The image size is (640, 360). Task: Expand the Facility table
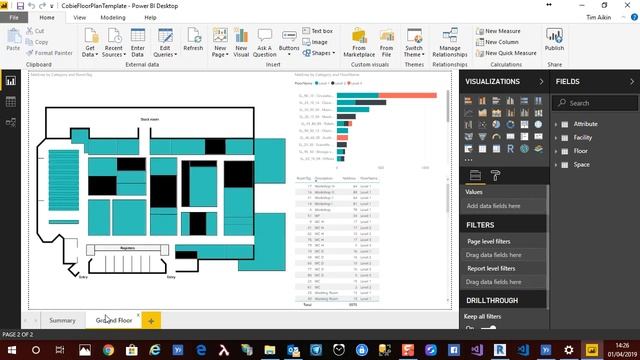click(556, 138)
